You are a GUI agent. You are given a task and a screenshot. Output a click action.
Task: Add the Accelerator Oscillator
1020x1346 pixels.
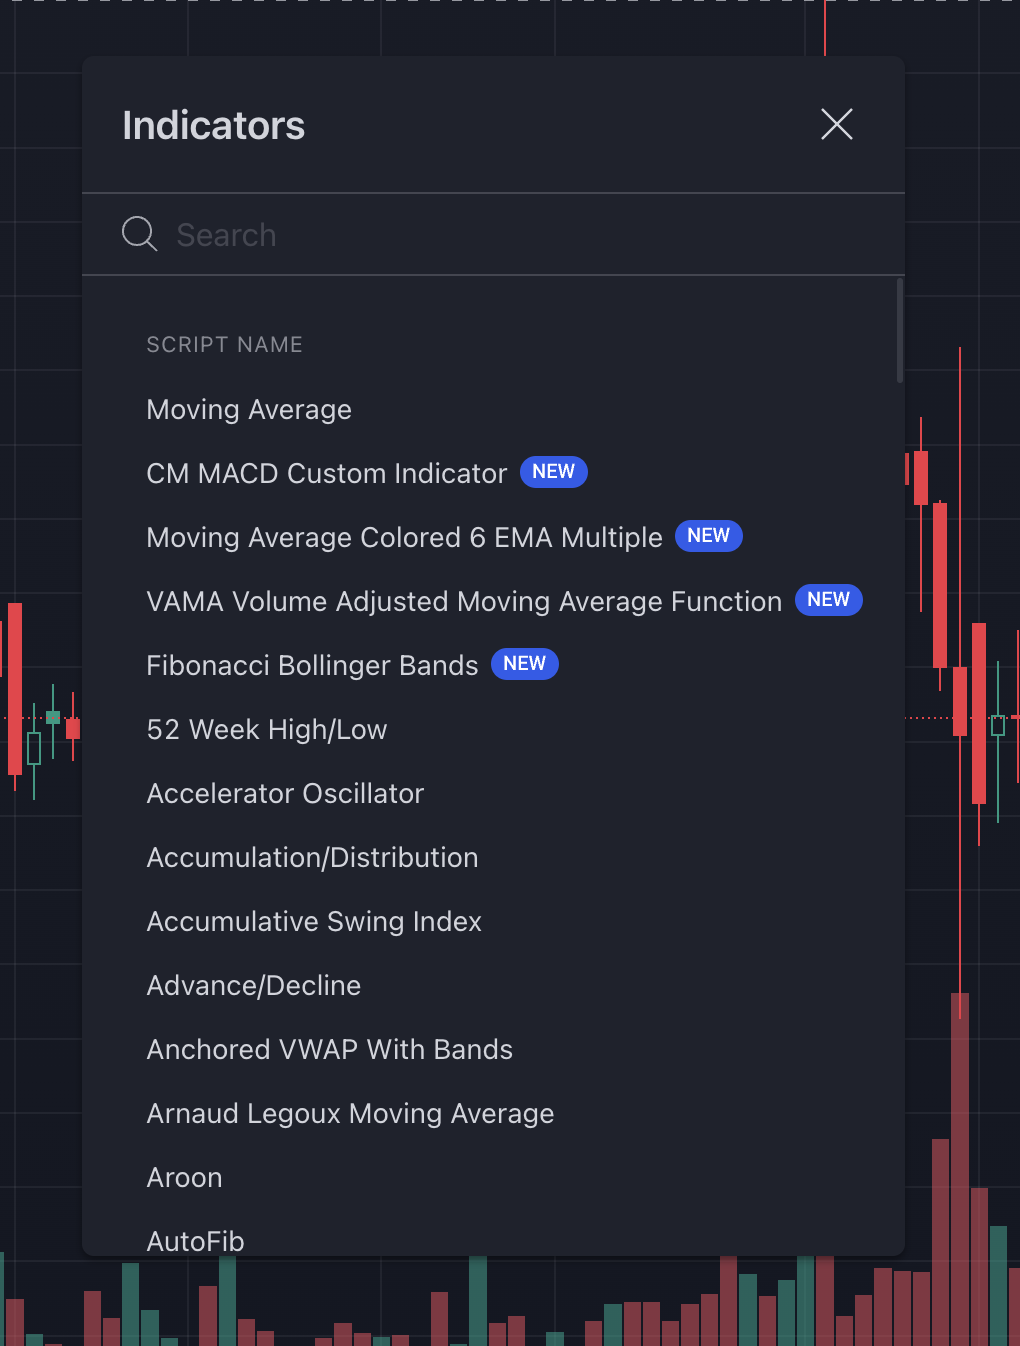coord(285,794)
